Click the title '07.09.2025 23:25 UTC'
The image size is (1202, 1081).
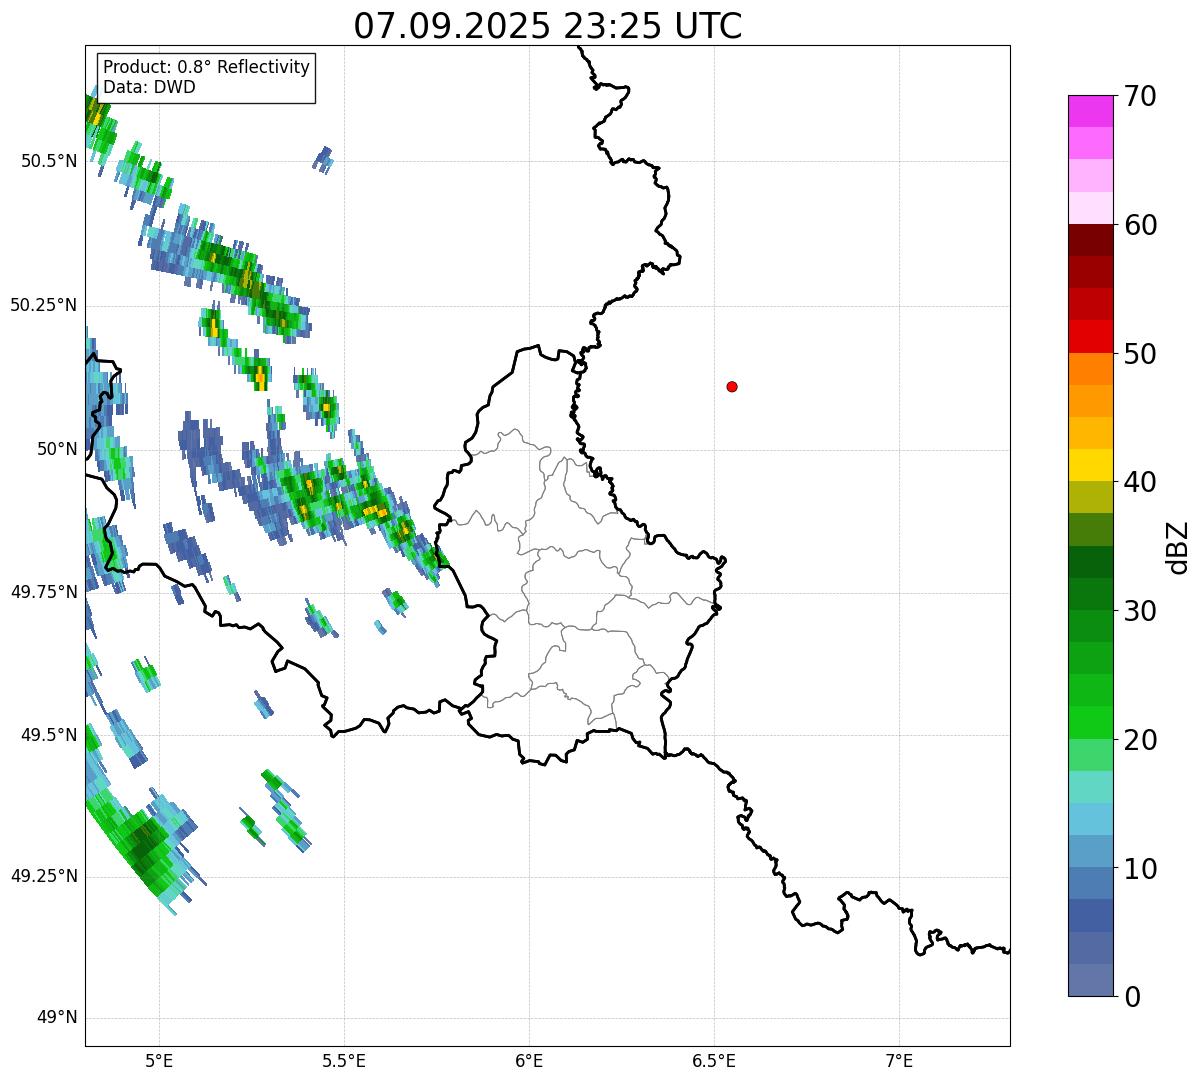point(548,26)
